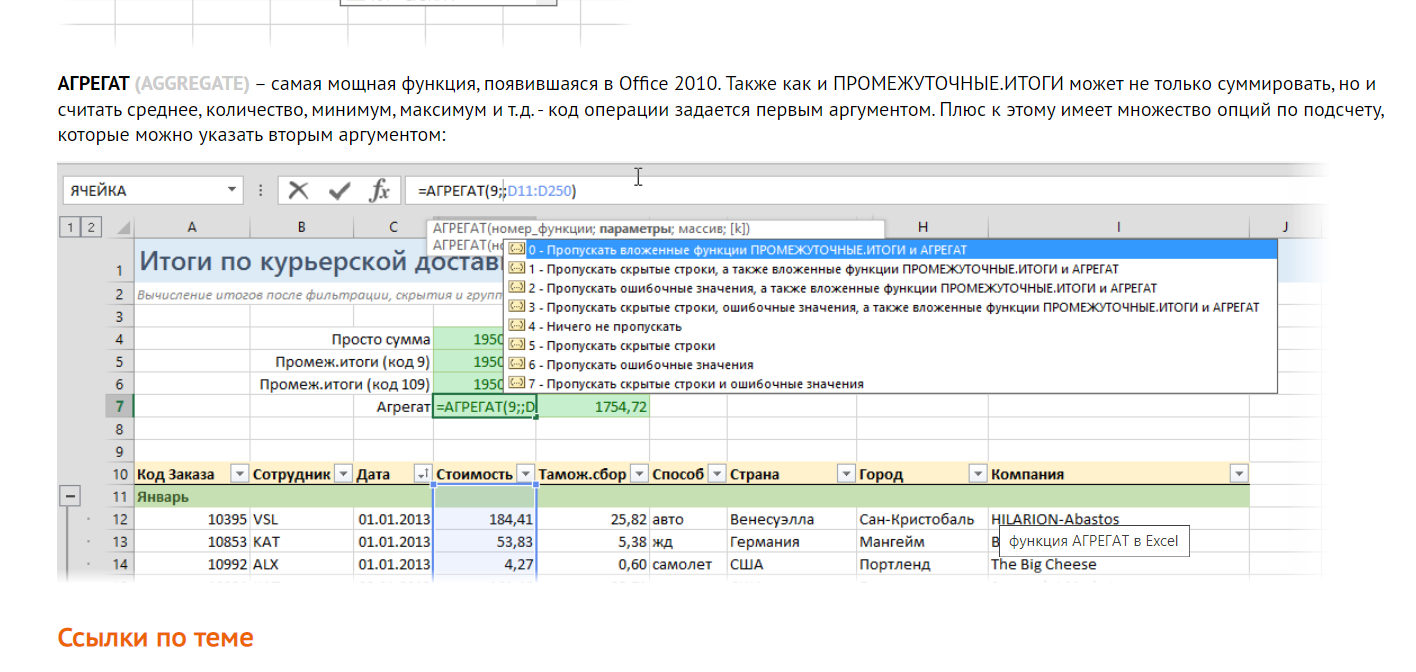Click order code 10992 cell
The height and width of the screenshot is (672, 1416).
191,564
